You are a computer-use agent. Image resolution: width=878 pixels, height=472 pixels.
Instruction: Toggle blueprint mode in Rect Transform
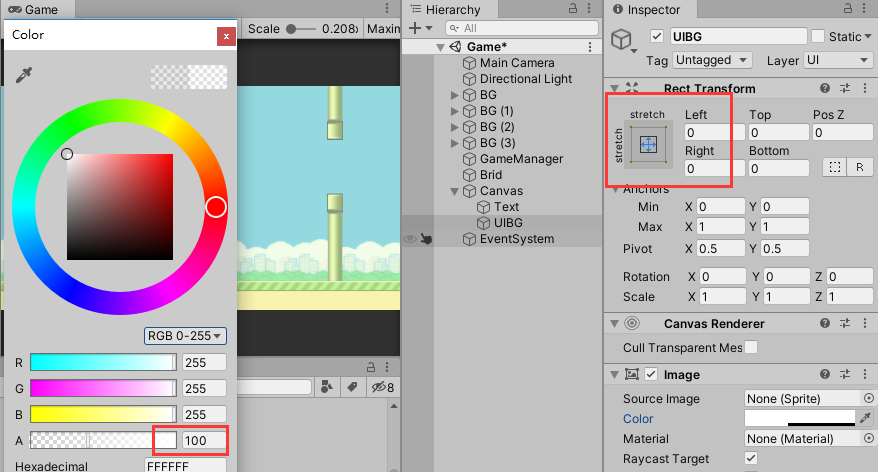(835, 167)
